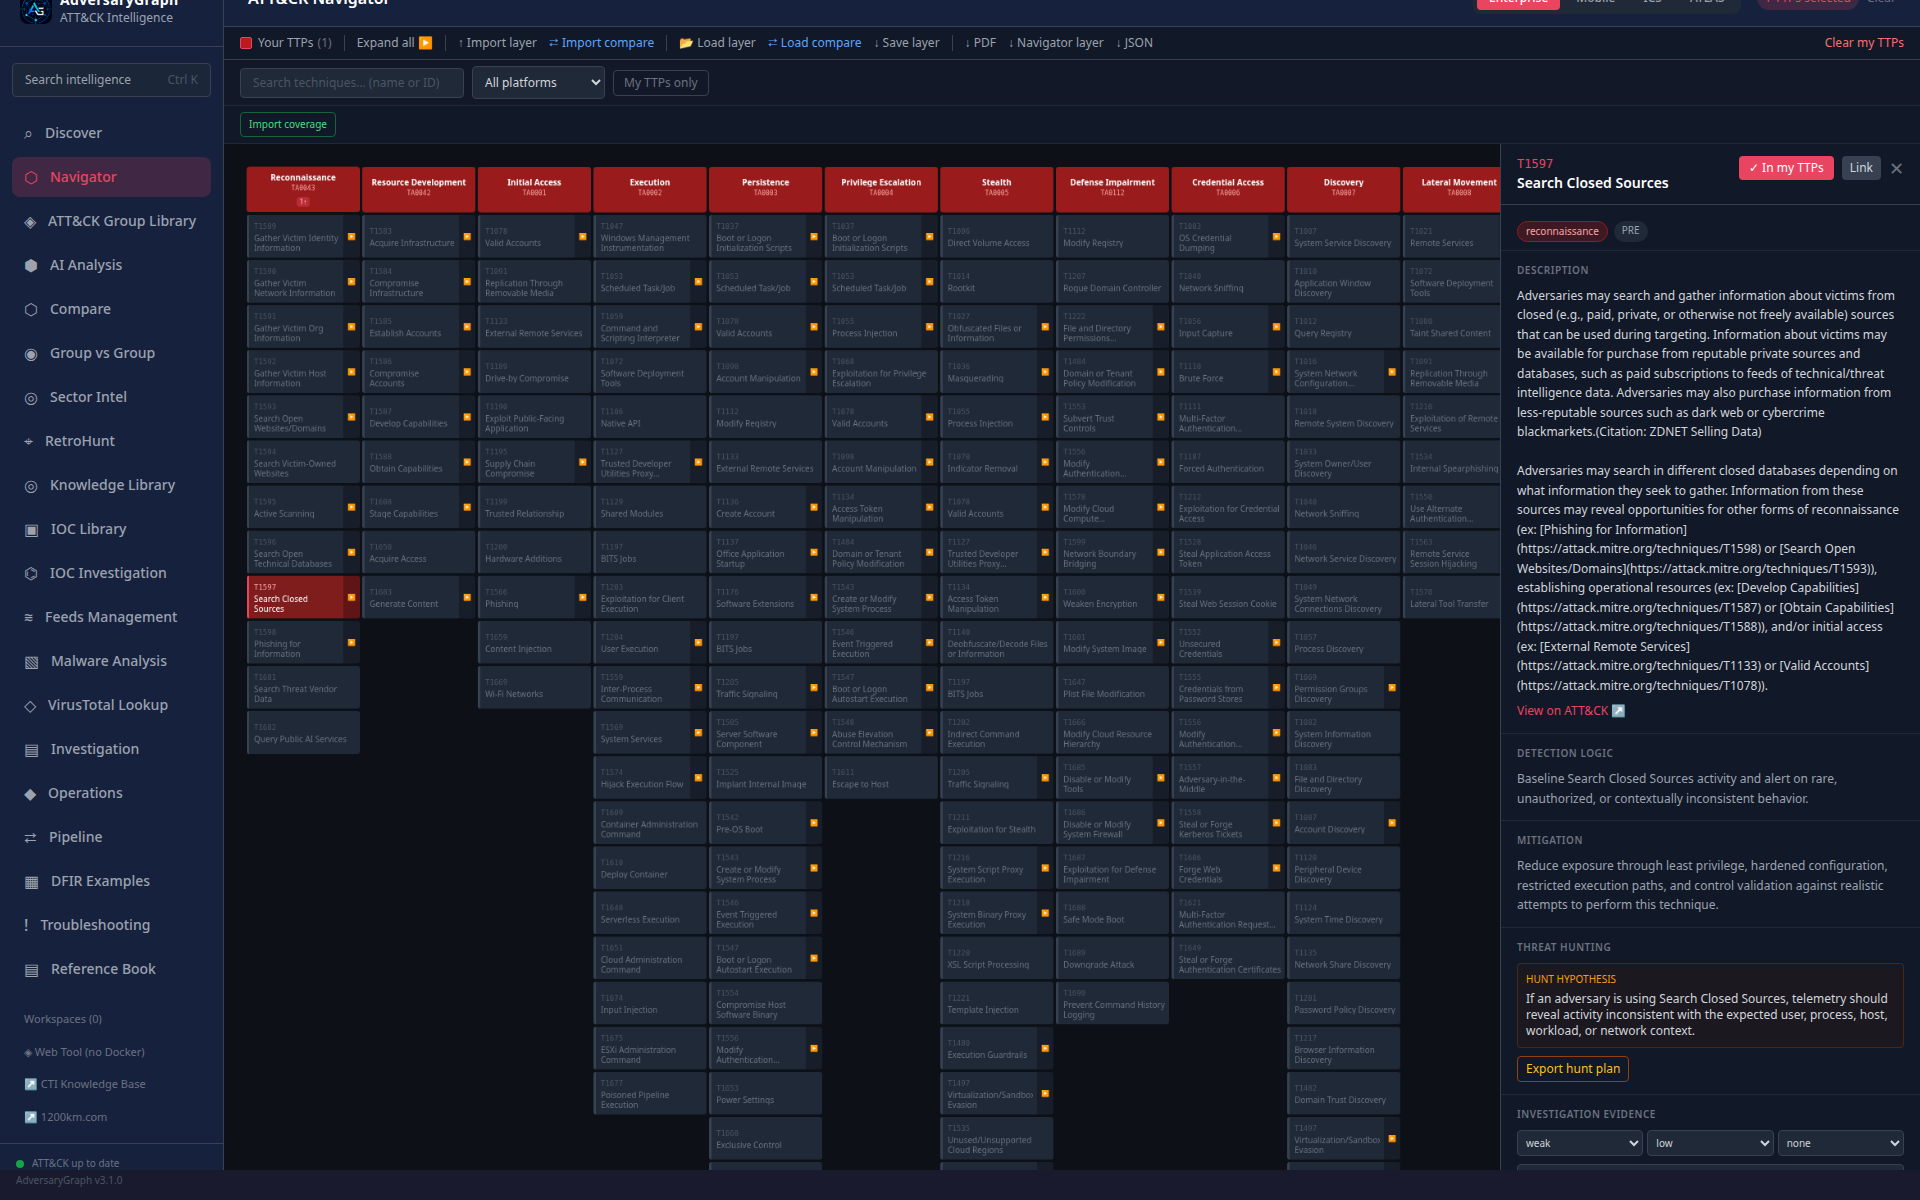Screen dimensions: 1920x1200
Task: Click Clear my TTPs
Action: 1864,43
